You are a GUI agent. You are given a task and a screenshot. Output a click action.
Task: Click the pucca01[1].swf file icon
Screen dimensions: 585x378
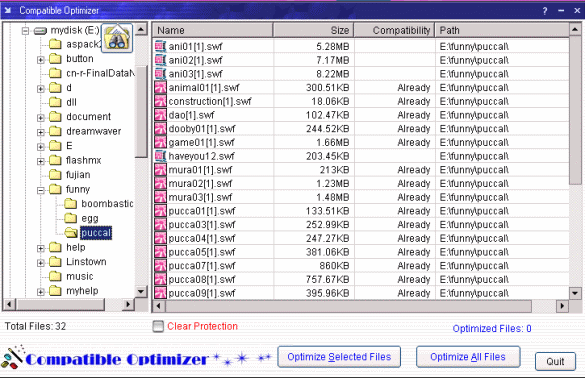160,211
